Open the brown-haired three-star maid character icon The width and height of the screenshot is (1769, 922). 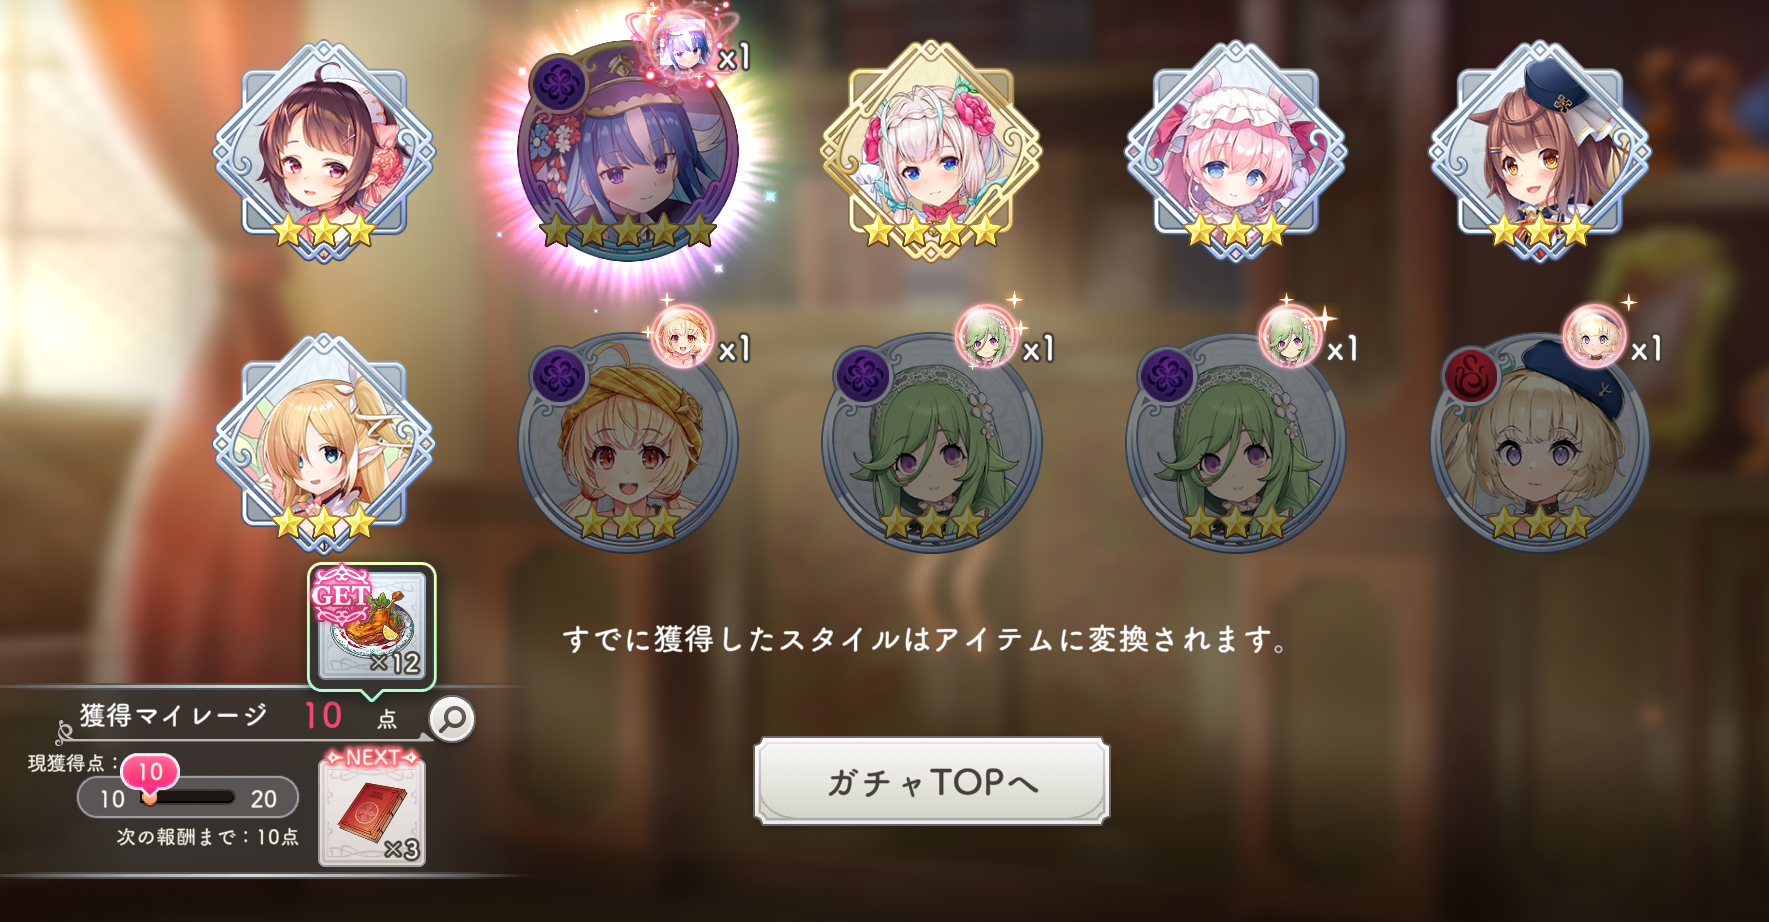(x=324, y=151)
